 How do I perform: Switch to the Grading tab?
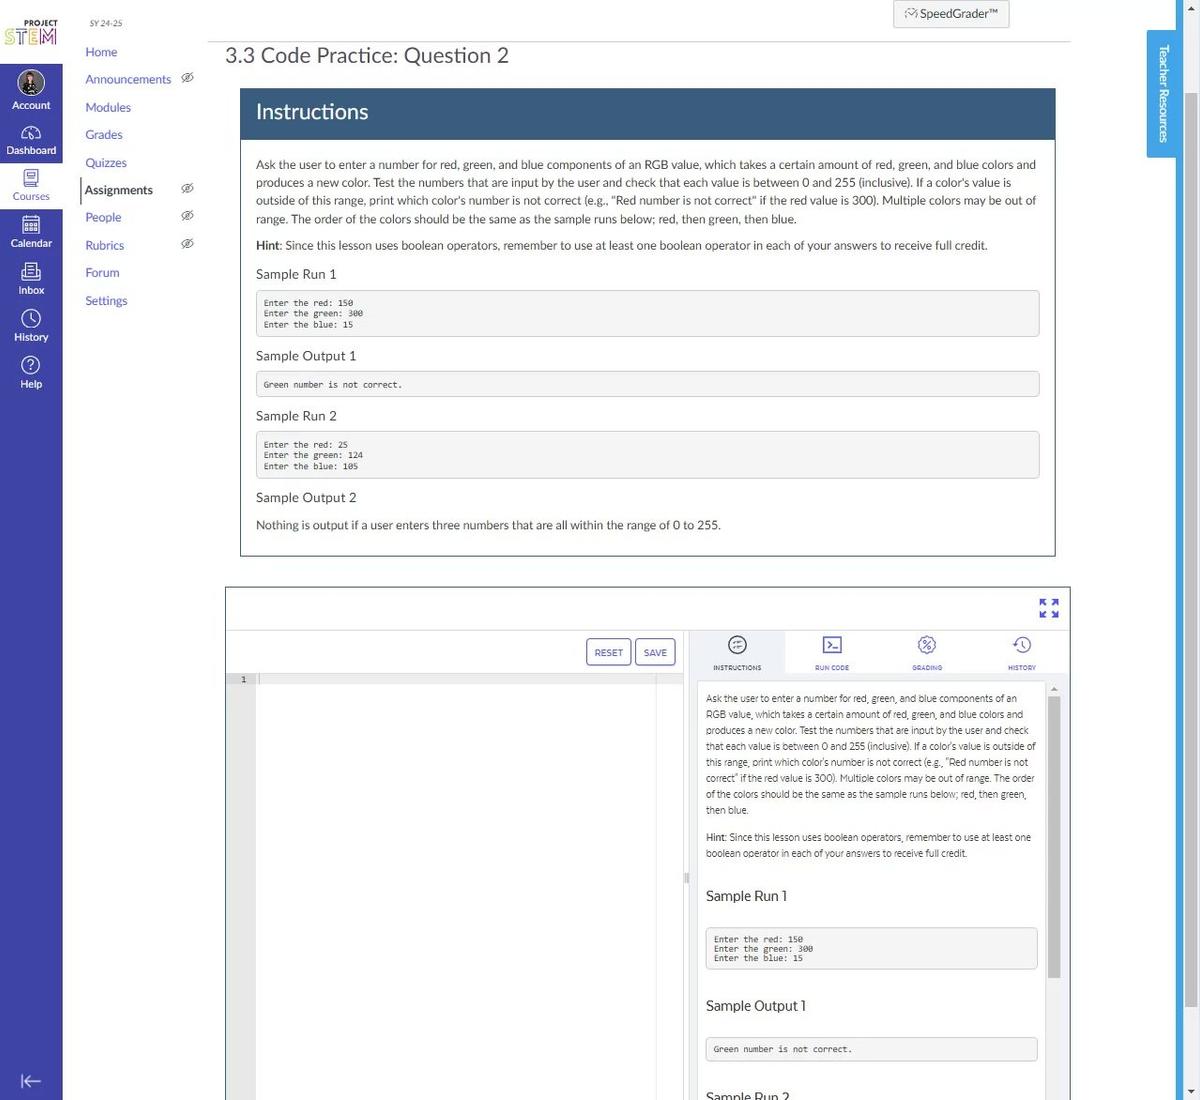[x=927, y=652]
